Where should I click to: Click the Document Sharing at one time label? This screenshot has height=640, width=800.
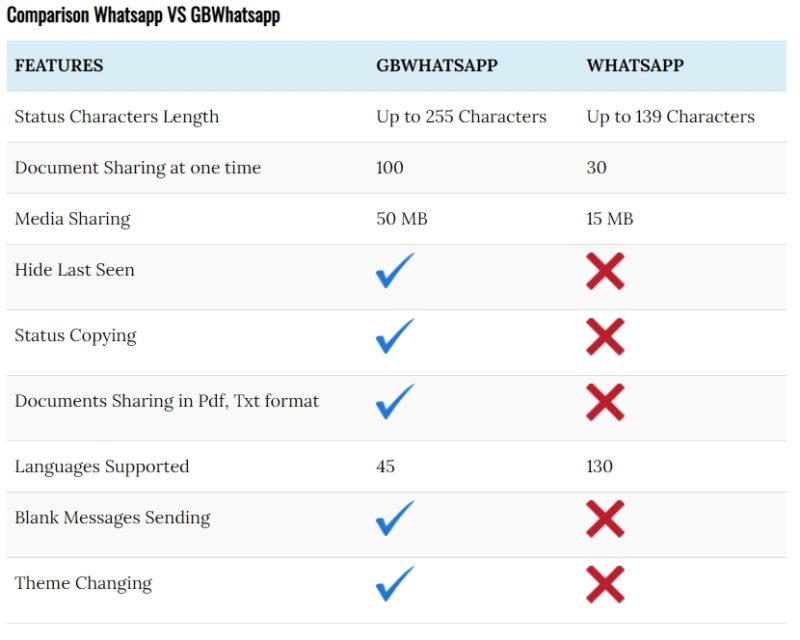click(137, 168)
